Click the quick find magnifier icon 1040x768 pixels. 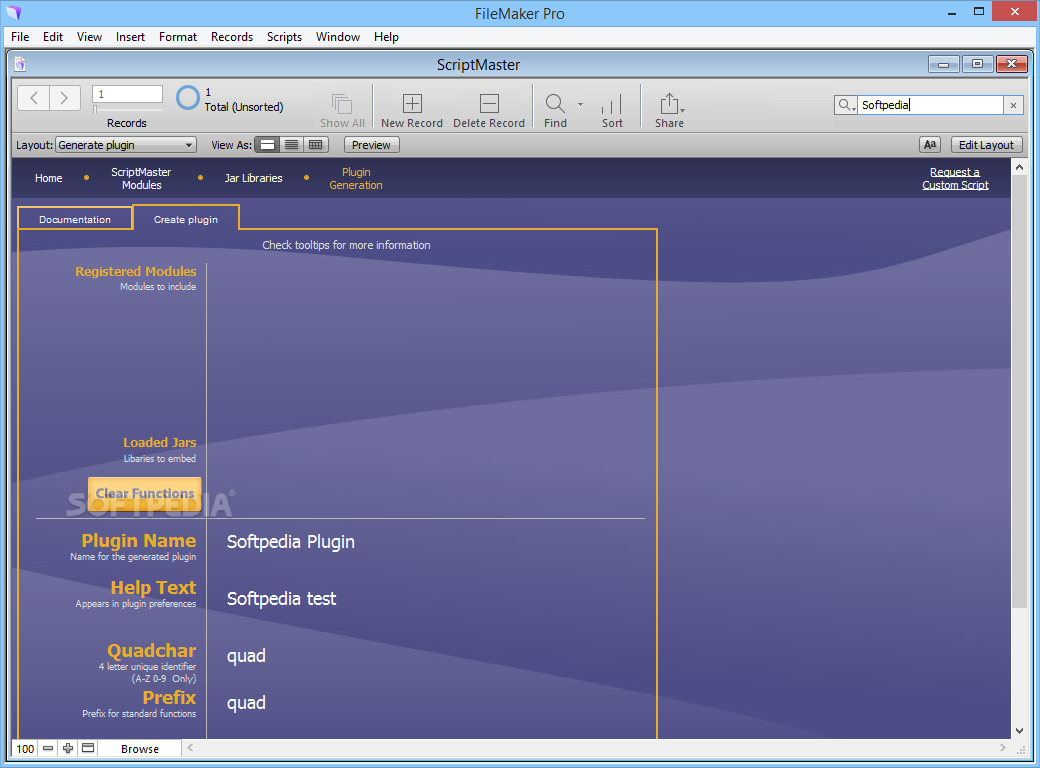point(846,105)
